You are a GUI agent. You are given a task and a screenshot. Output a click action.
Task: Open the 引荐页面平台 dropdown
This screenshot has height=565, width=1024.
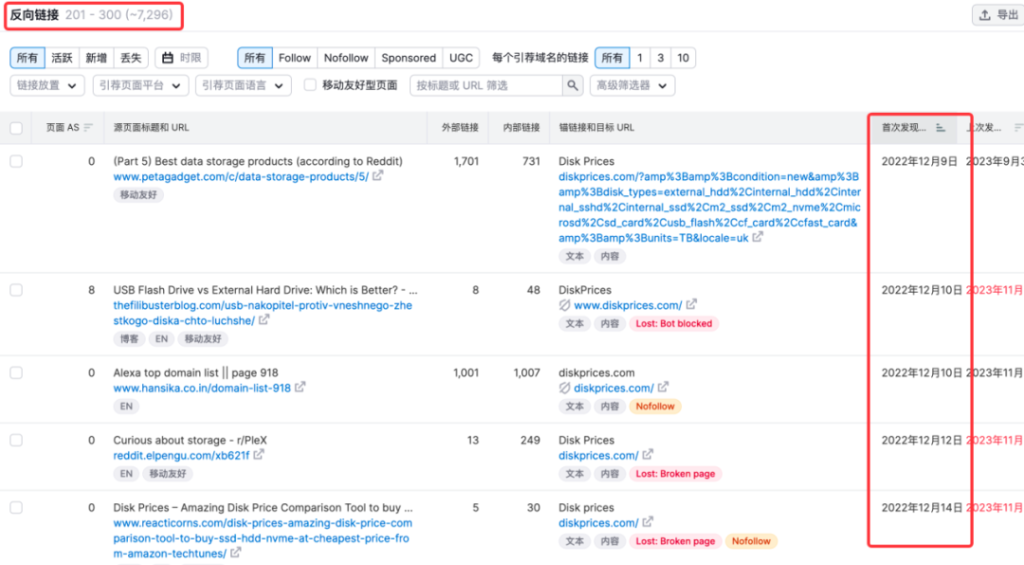(140, 86)
